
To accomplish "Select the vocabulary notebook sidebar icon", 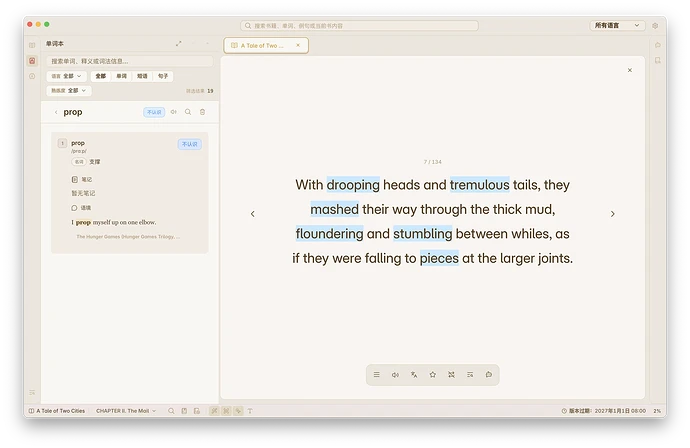I will (32, 61).
